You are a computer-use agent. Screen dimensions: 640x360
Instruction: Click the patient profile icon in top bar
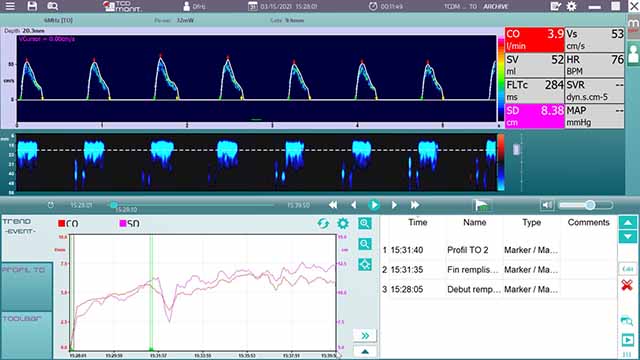coord(187,6)
